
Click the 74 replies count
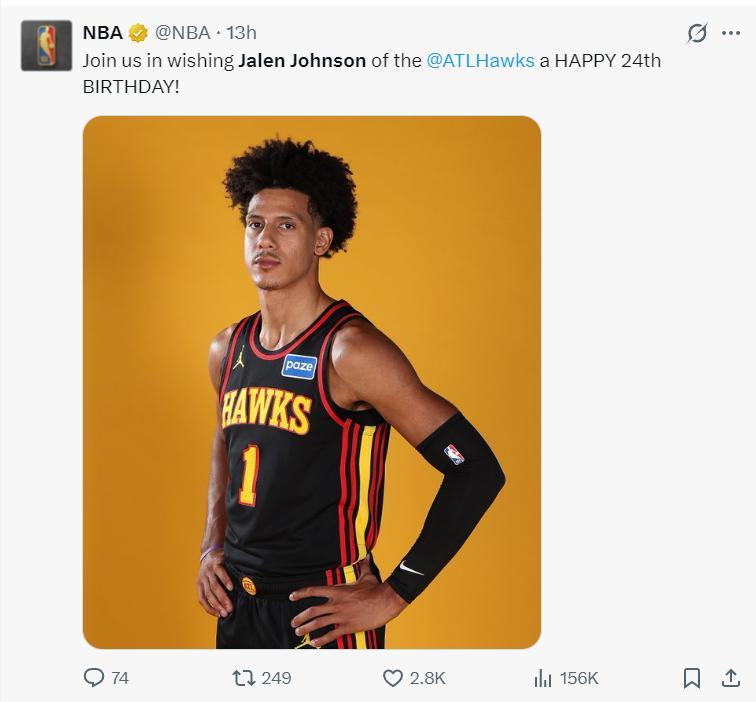[120, 678]
